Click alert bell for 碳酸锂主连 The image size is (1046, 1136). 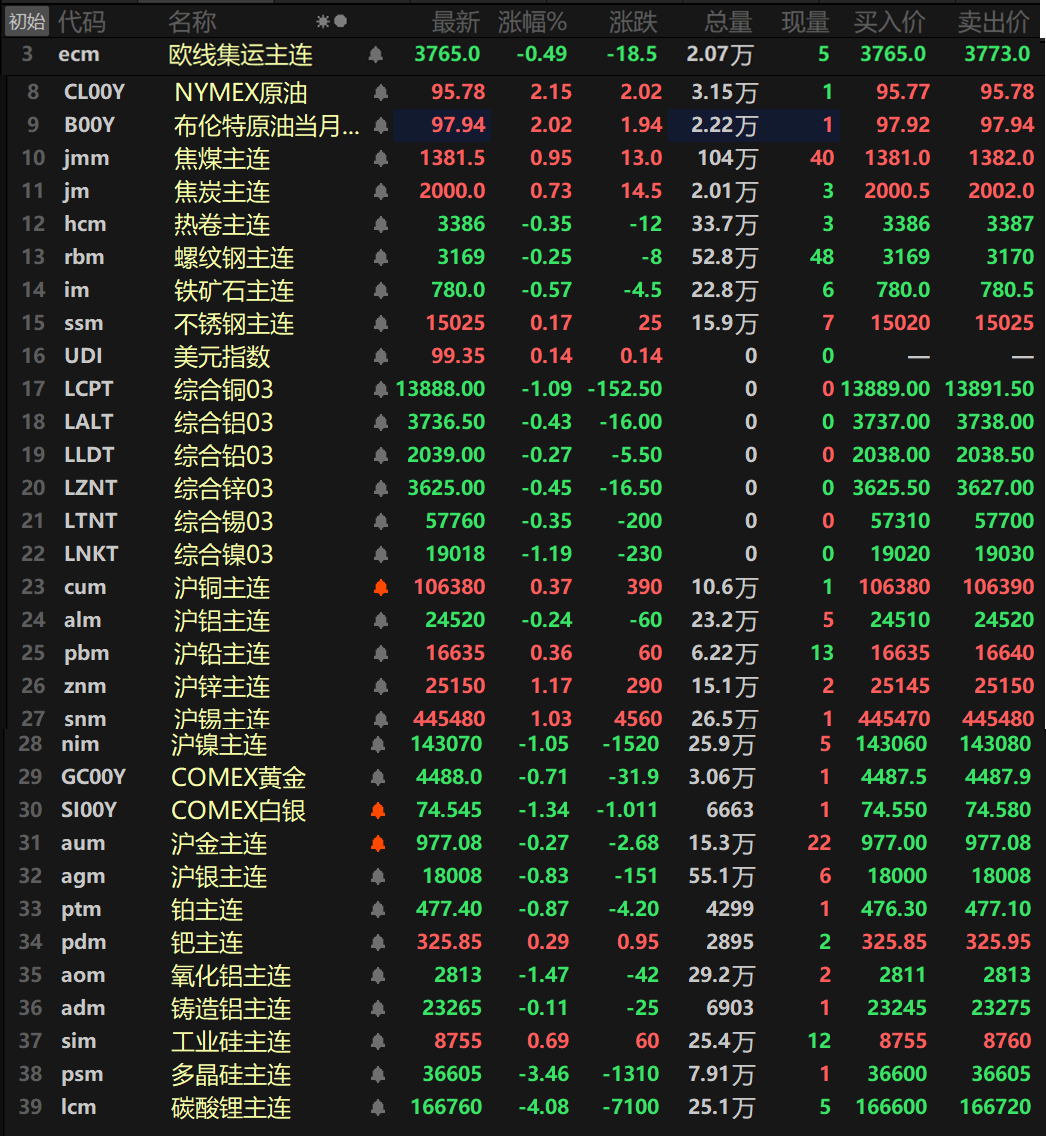(x=378, y=1108)
